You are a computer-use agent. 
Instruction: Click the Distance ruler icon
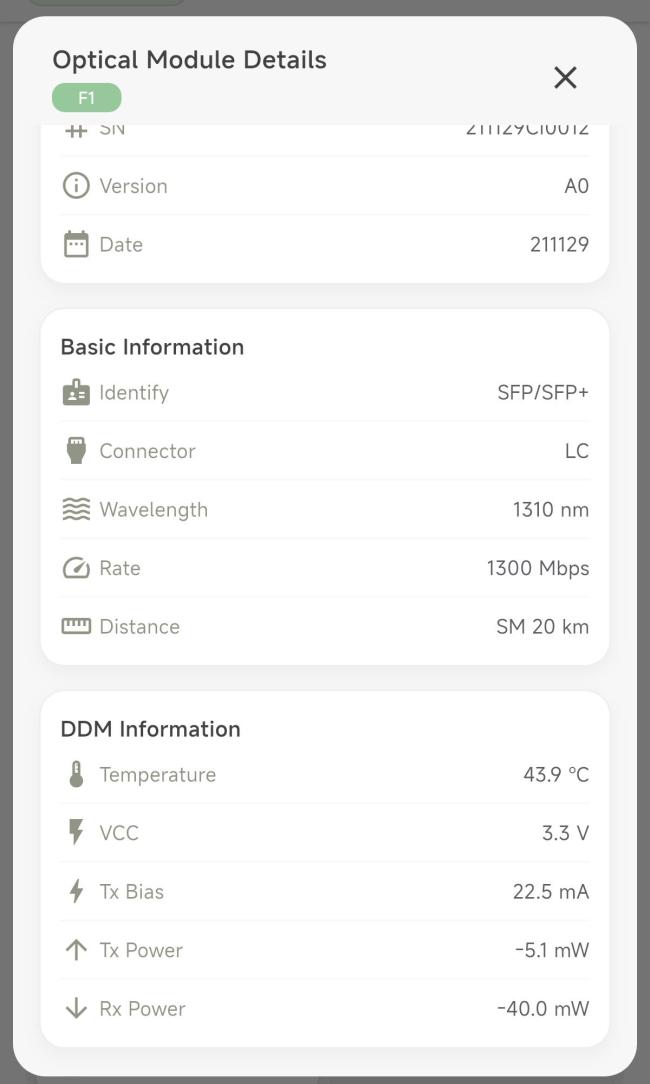pyautogui.click(x=76, y=626)
